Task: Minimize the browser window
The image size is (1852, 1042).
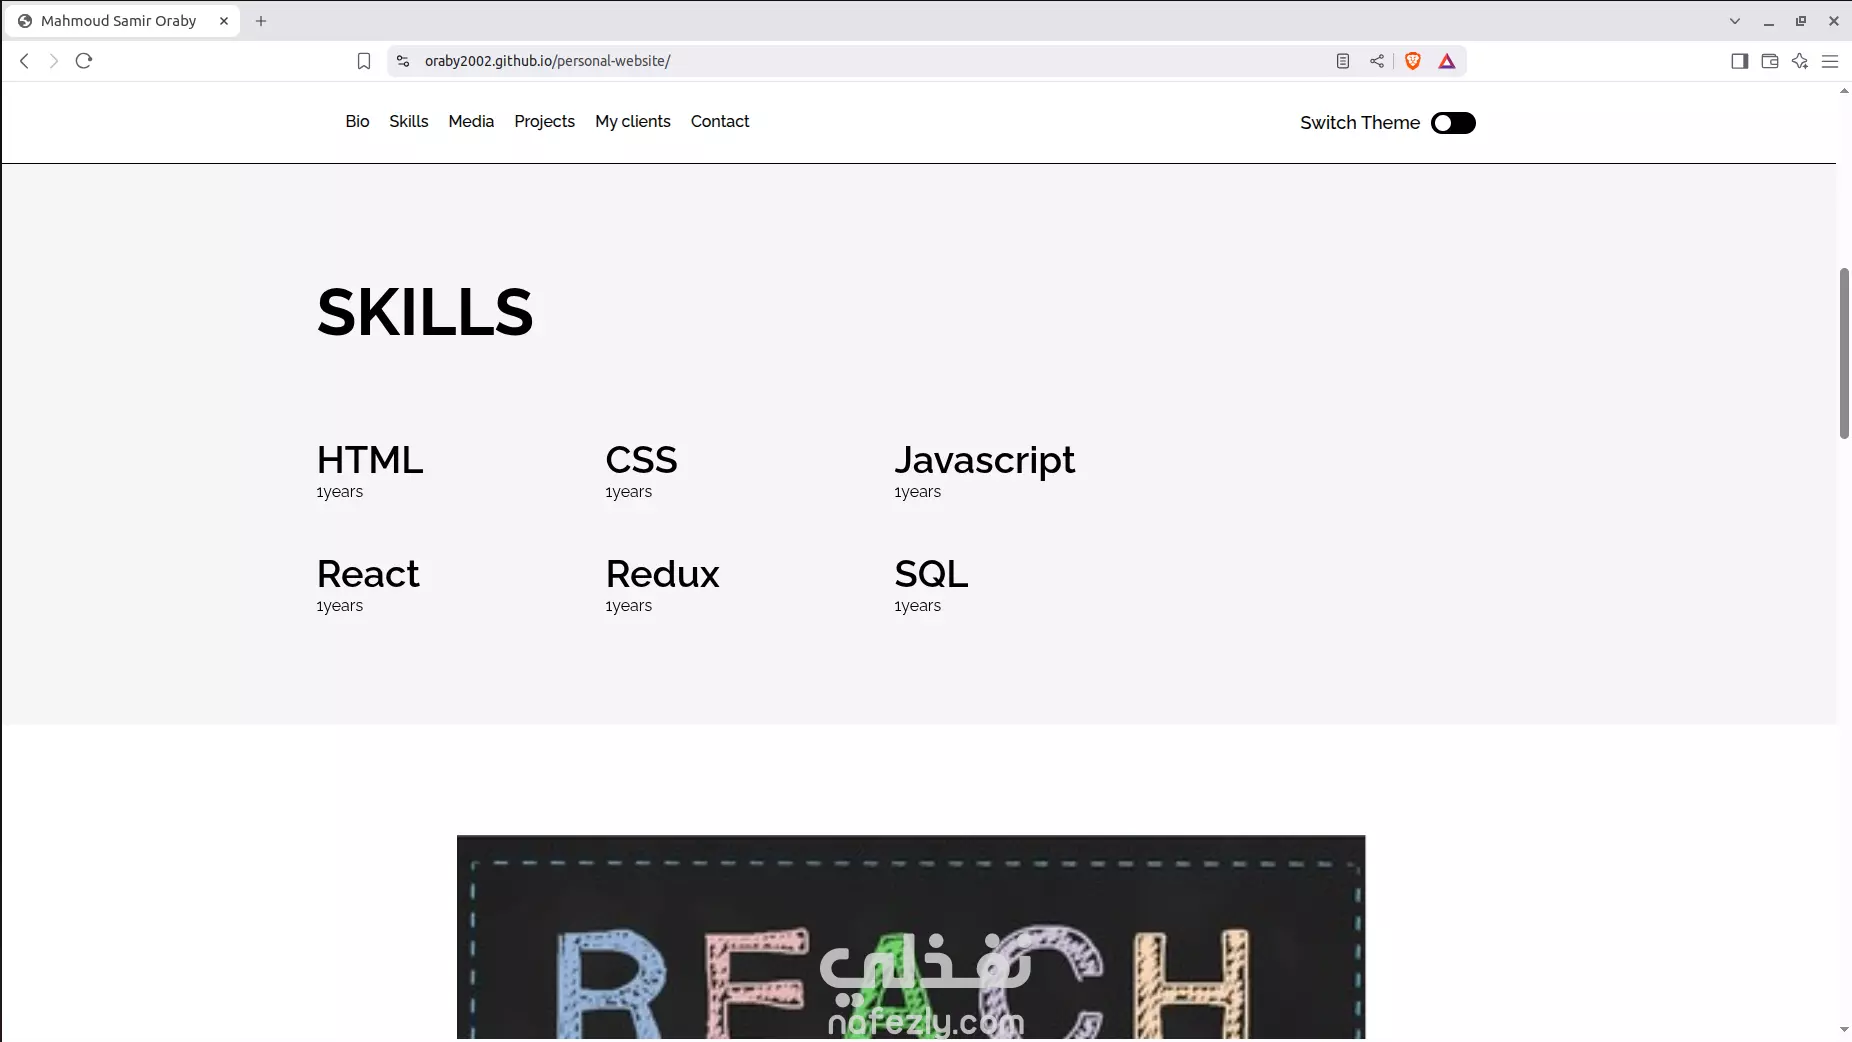Action: click(1768, 21)
